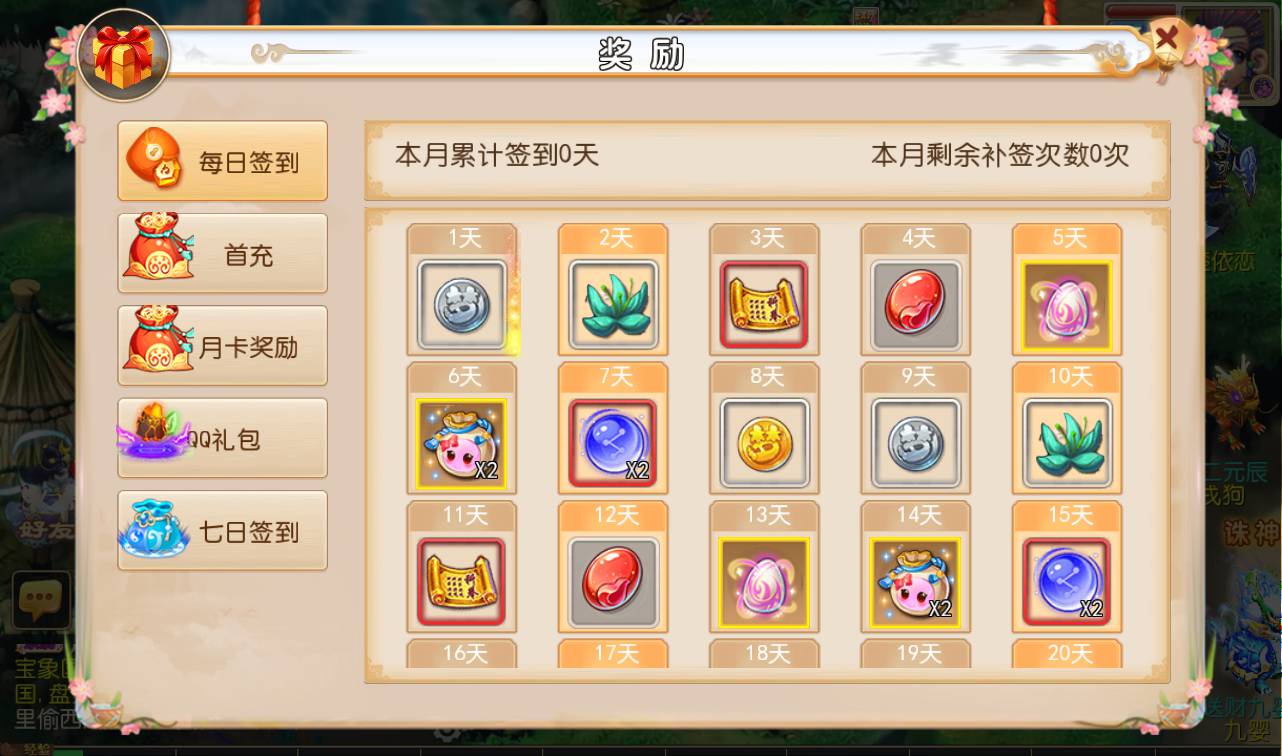Select the day 6 pink pig bag reward
This screenshot has width=1282, height=756.
tap(462, 444)
